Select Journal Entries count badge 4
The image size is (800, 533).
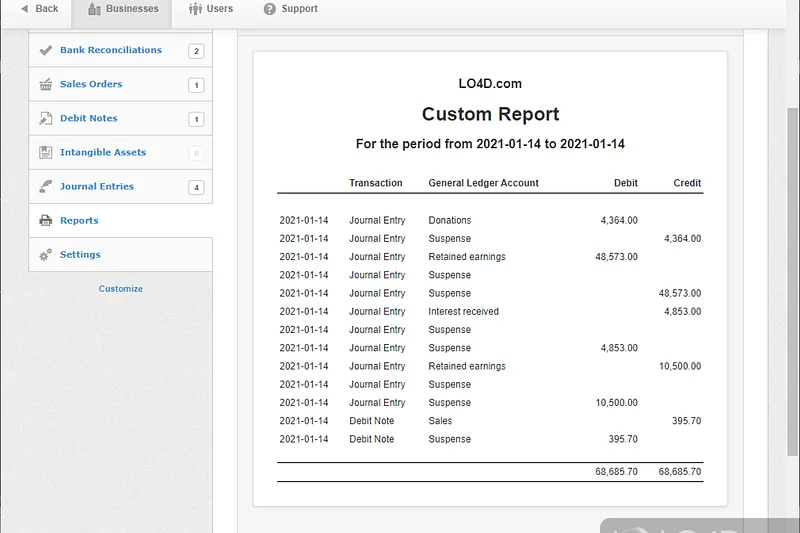point(196,187)
